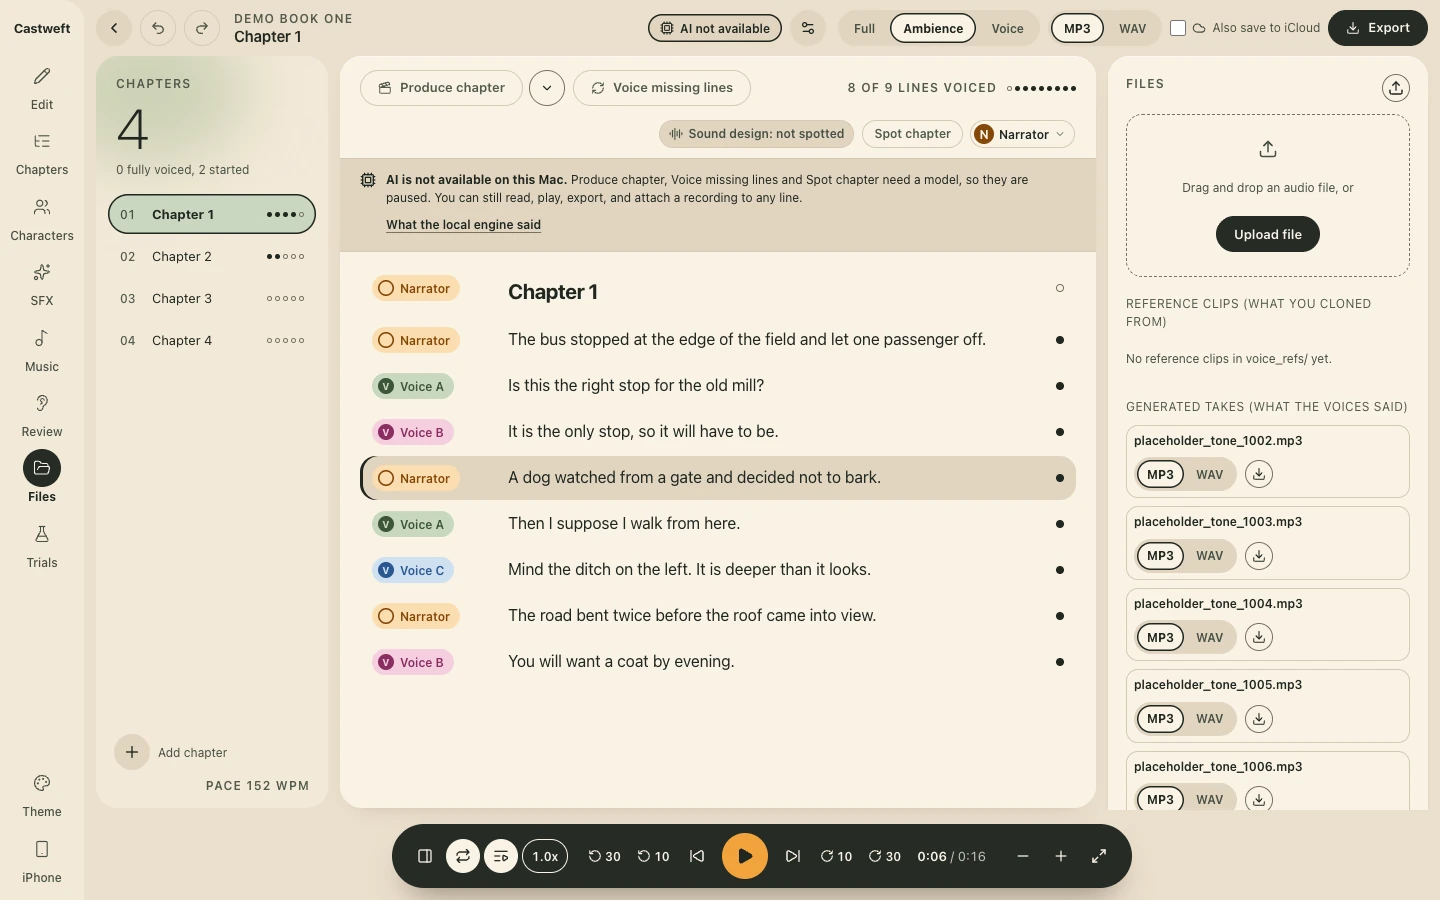The width and height of the screenshot is (1440, 900).
Task: Toggle the player sidebar panel icon
Action: point(425,856)
